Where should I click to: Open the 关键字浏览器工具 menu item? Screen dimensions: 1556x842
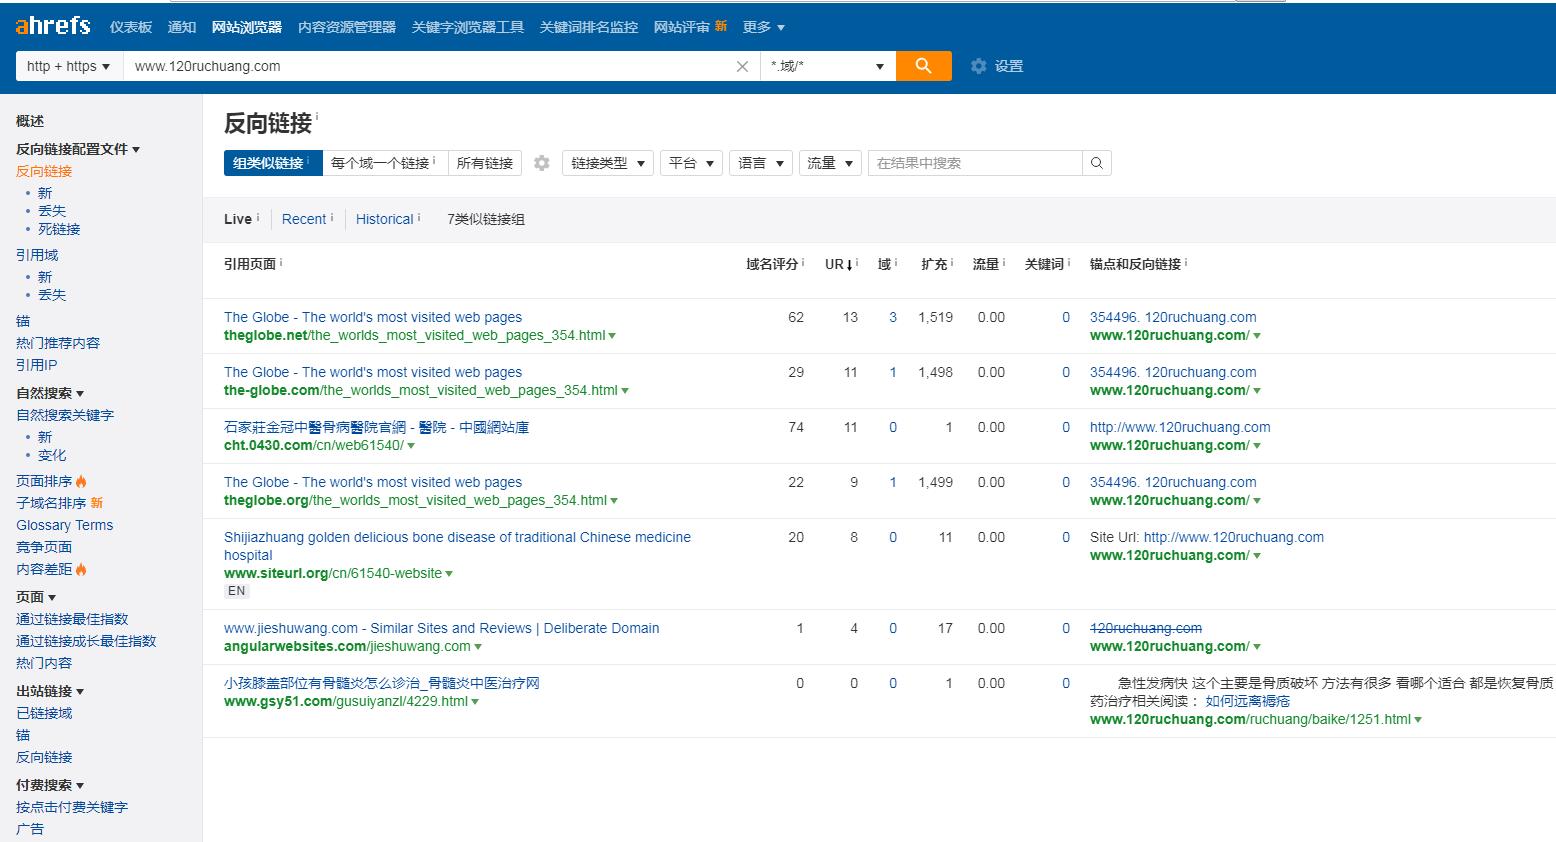tap(467, 27)
